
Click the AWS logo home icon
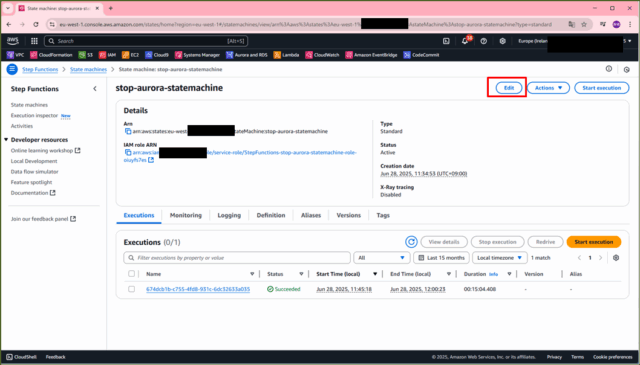point(13,41)
